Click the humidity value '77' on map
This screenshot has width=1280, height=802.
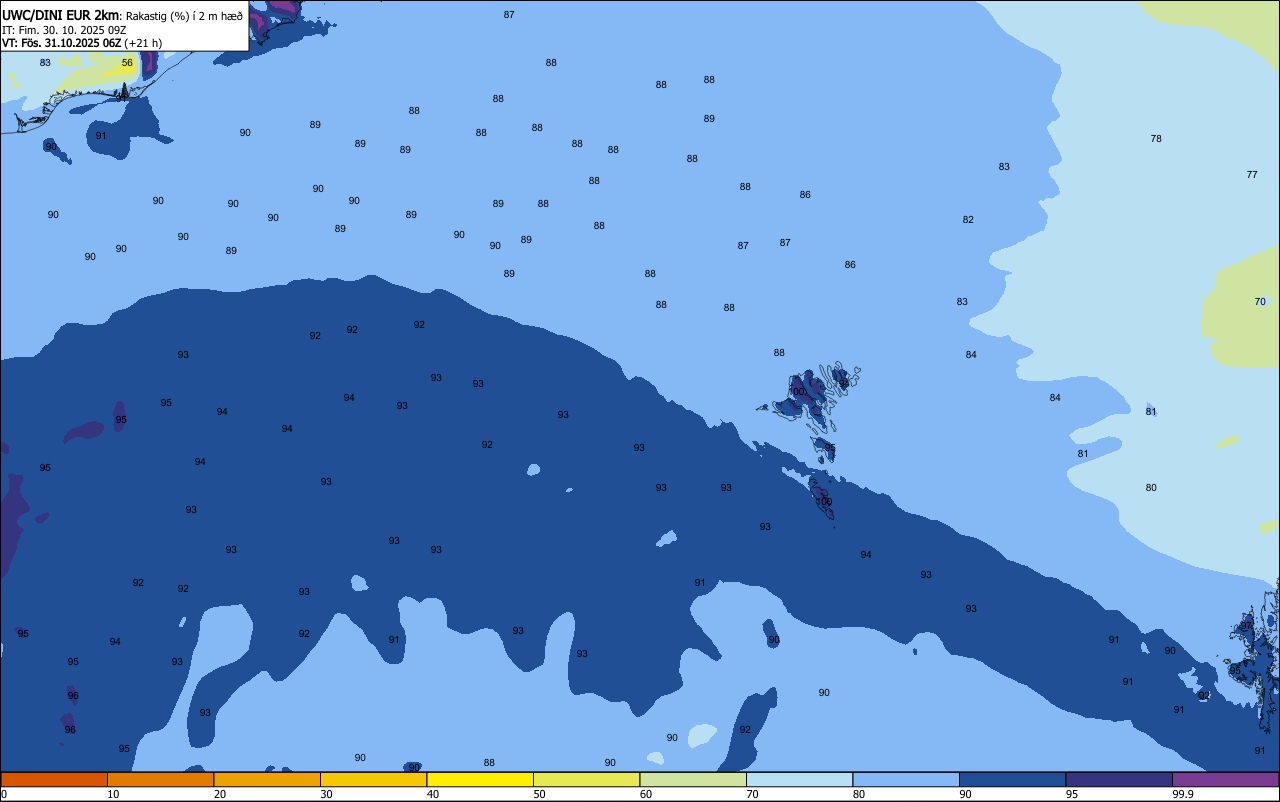pos(1252,175)
